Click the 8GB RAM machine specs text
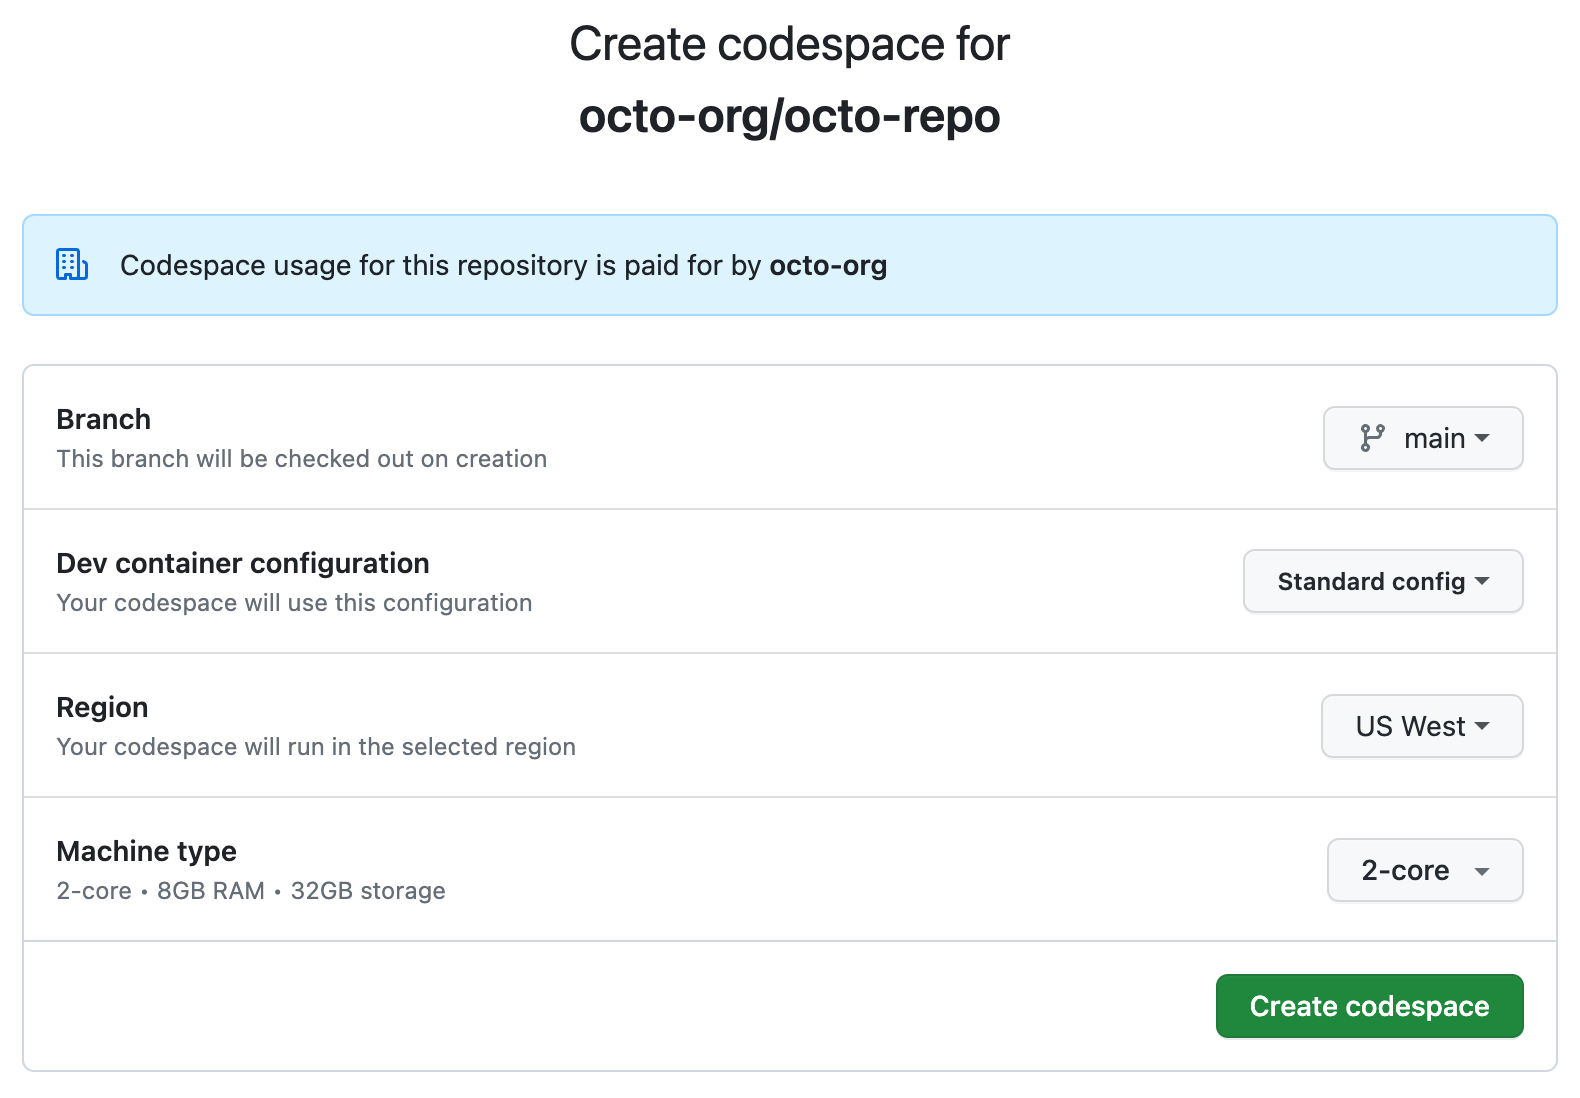This screenshot has width=1580, height=1098. [211, 891]
